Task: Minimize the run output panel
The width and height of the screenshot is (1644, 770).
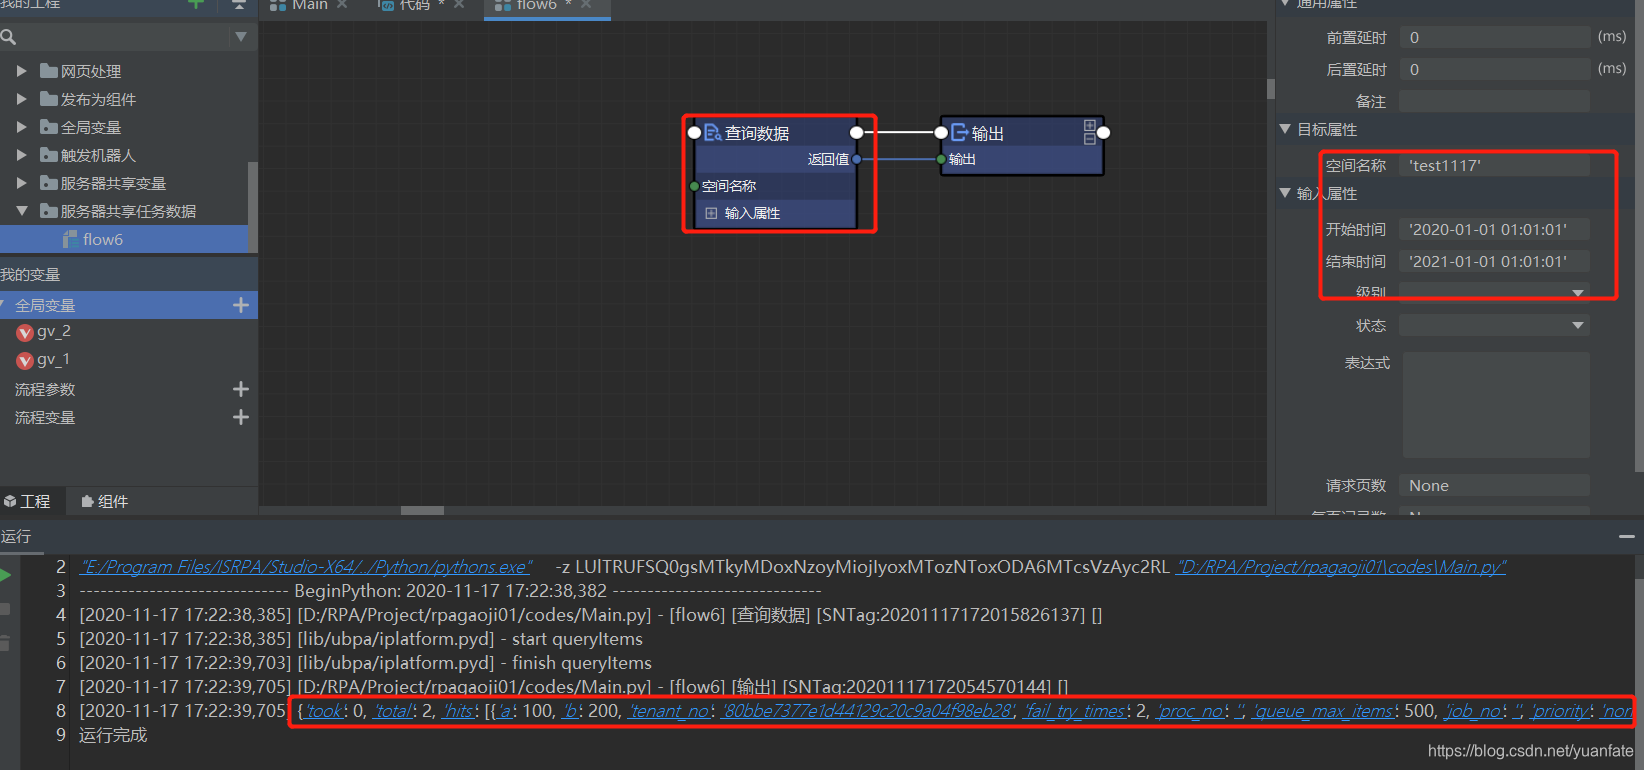Action: pyautogui.click(x=1627, y=537)
